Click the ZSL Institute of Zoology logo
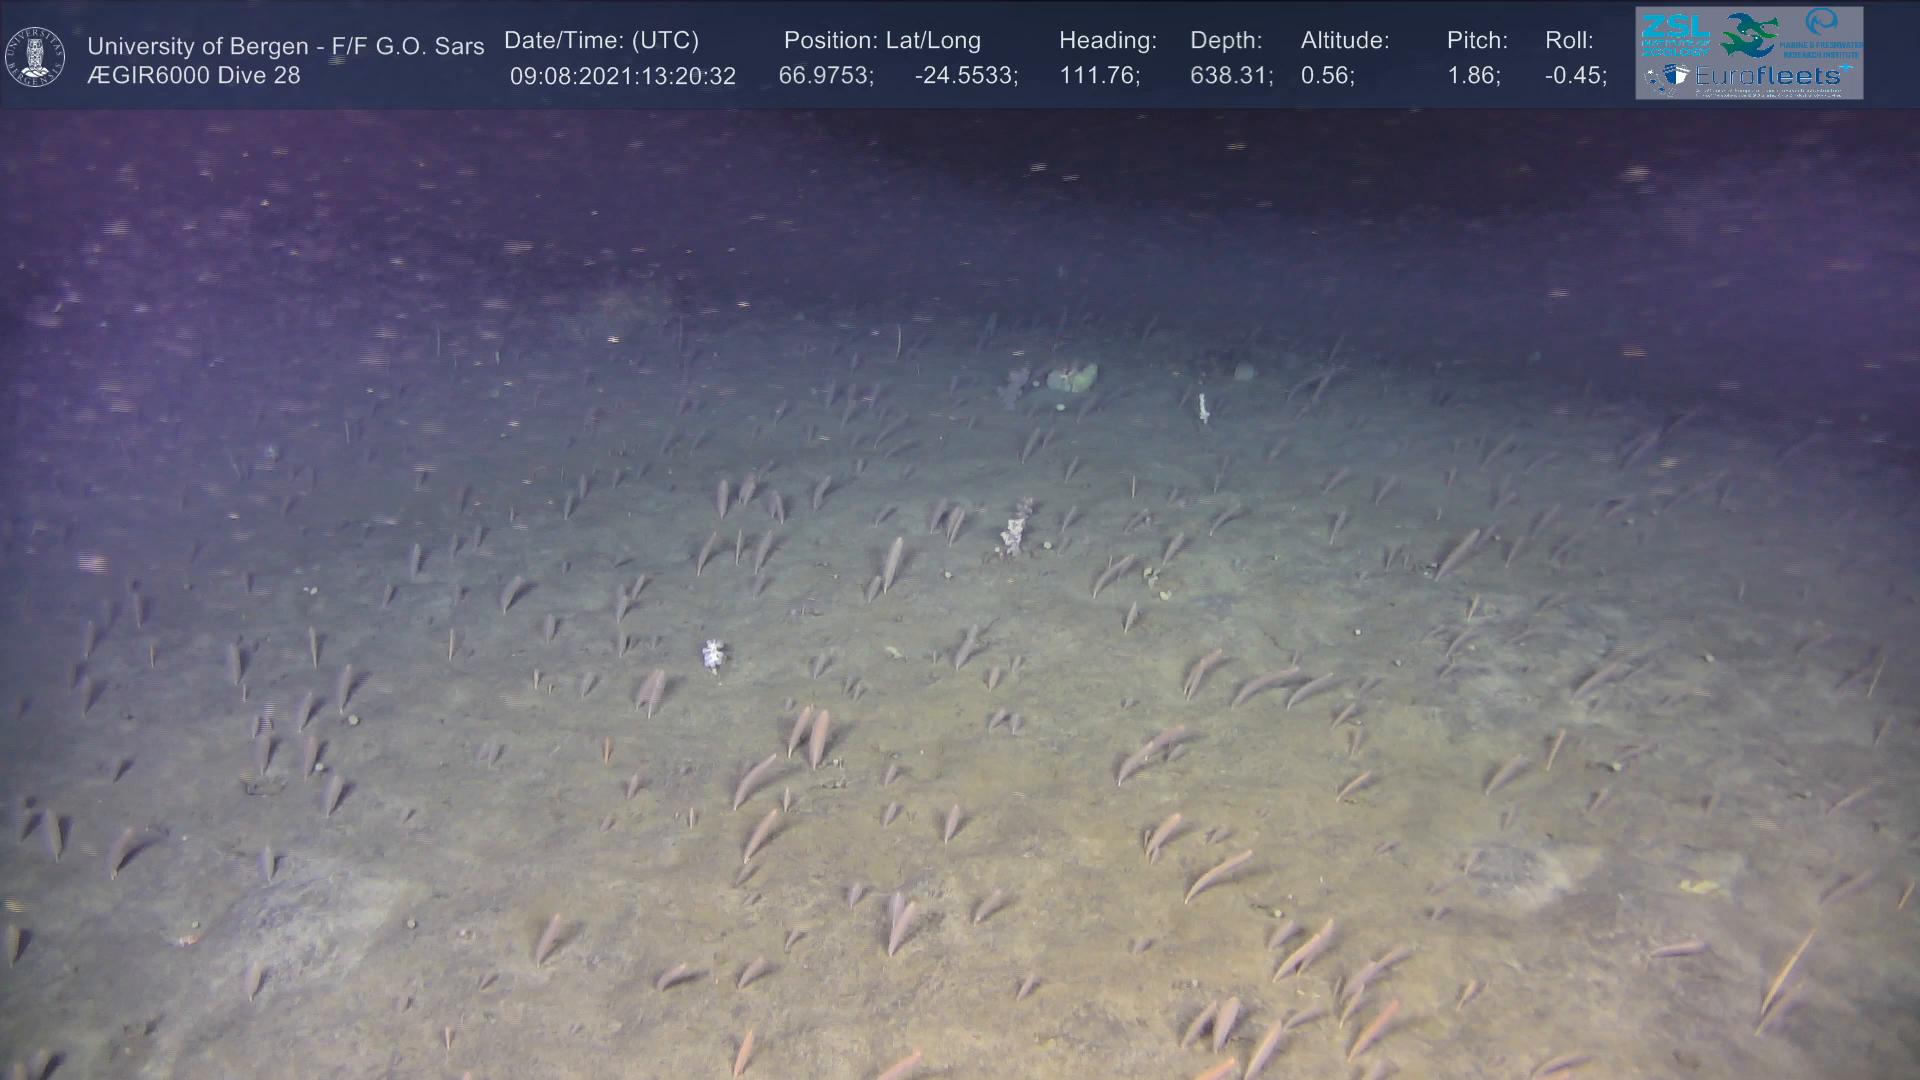 point(1675,36)
